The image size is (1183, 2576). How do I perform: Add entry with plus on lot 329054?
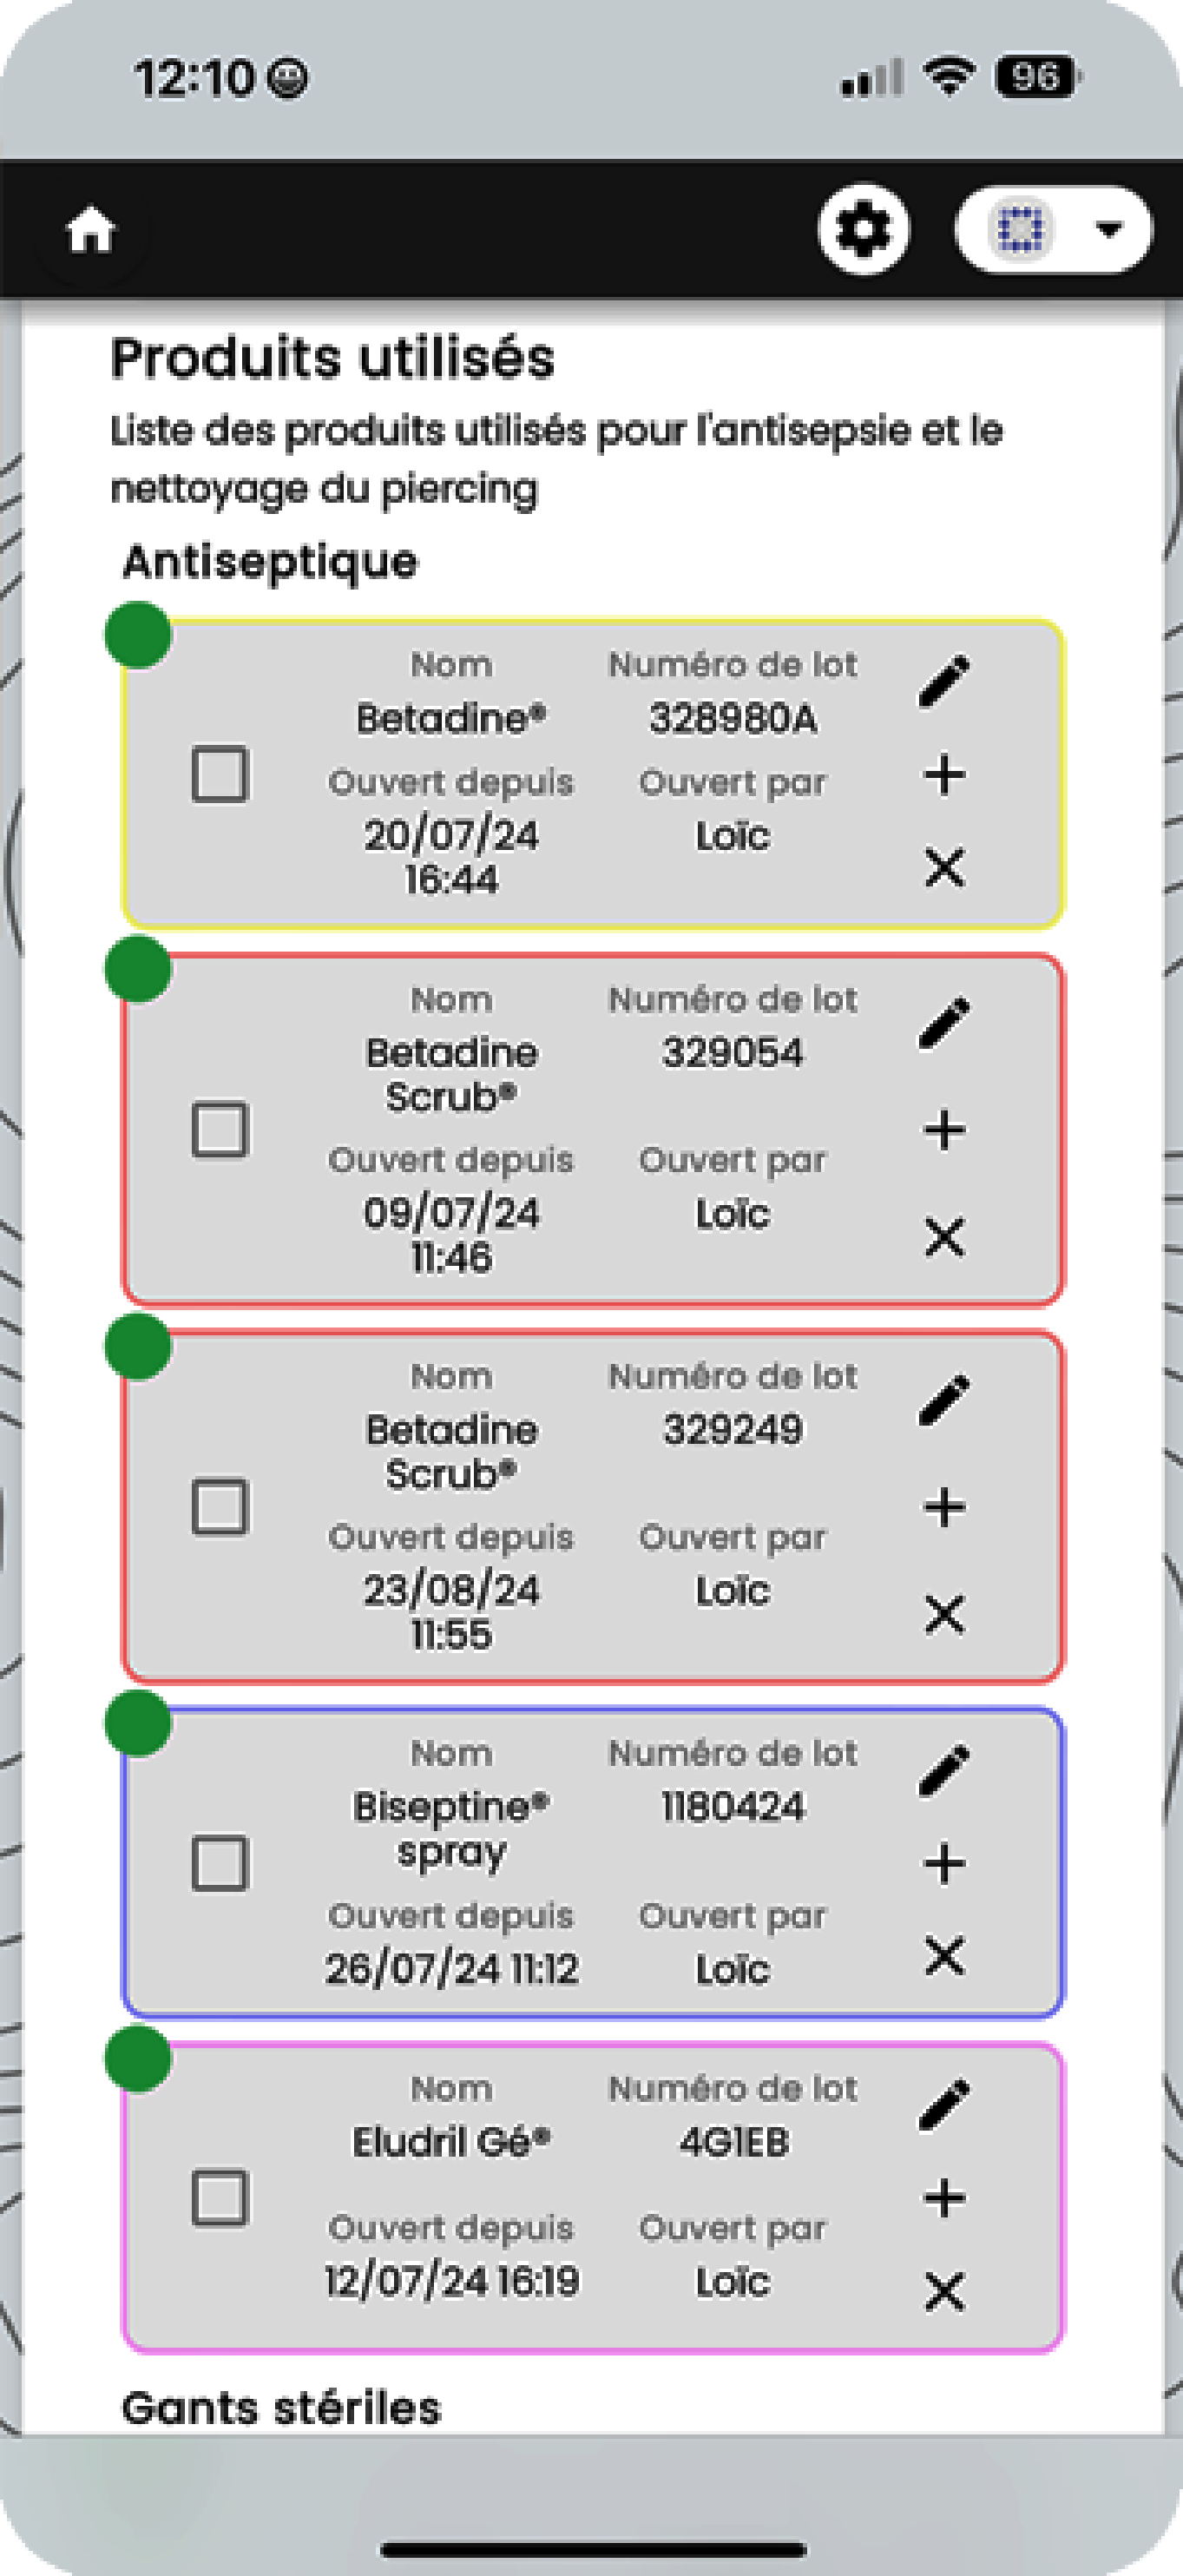click(944, 1130)
